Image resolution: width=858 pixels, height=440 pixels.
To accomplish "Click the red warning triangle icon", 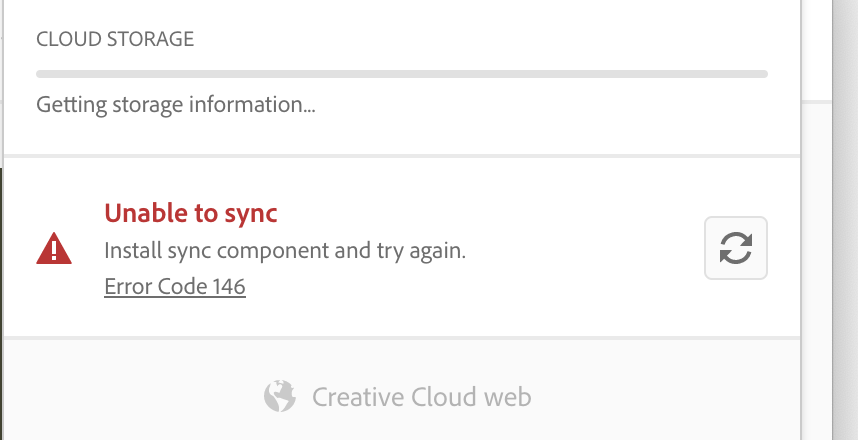I will click(x=53, y=248).
